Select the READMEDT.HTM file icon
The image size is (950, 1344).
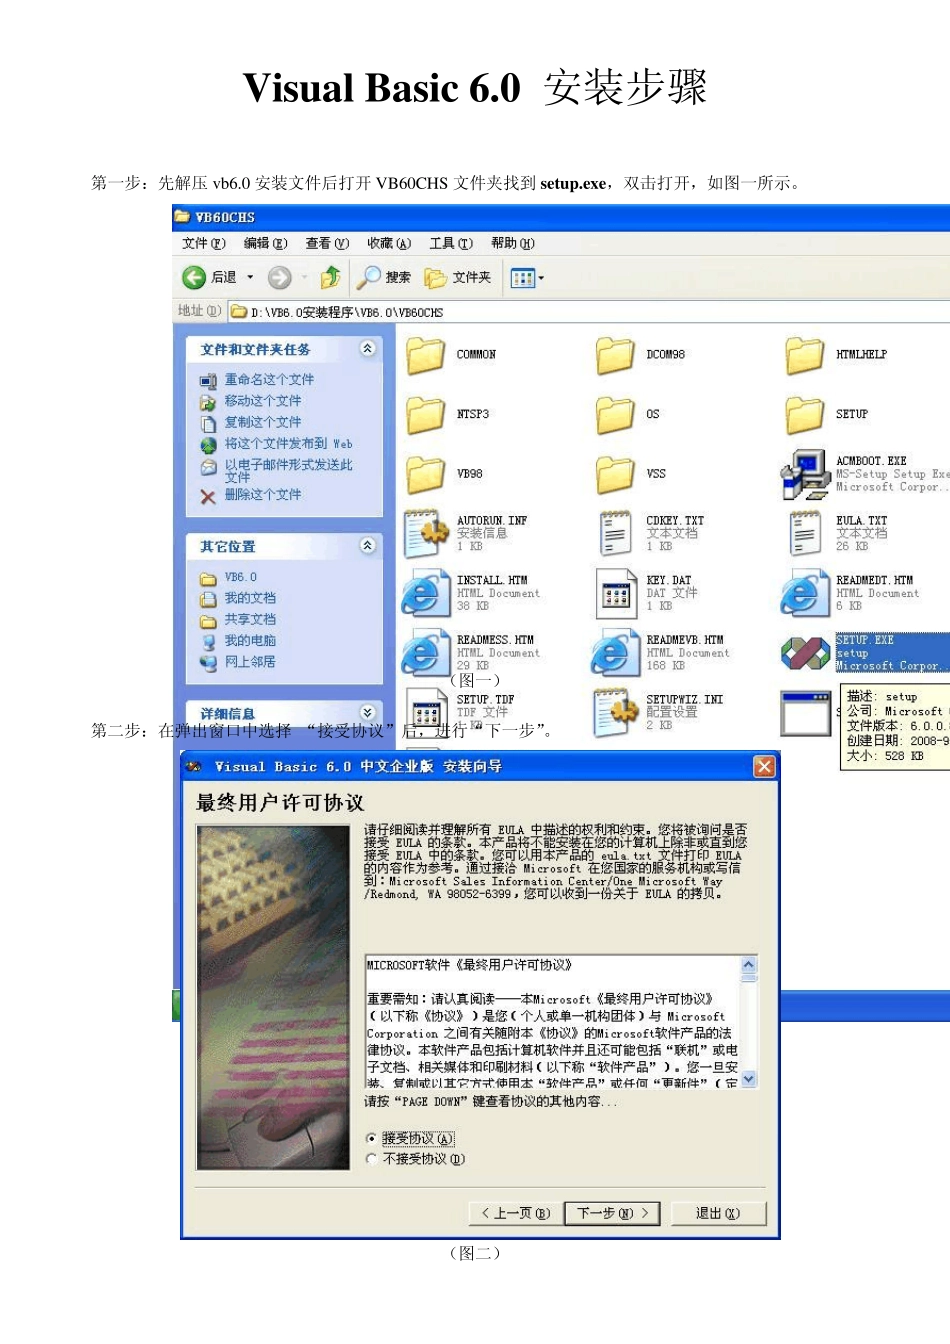click(804, 593)
